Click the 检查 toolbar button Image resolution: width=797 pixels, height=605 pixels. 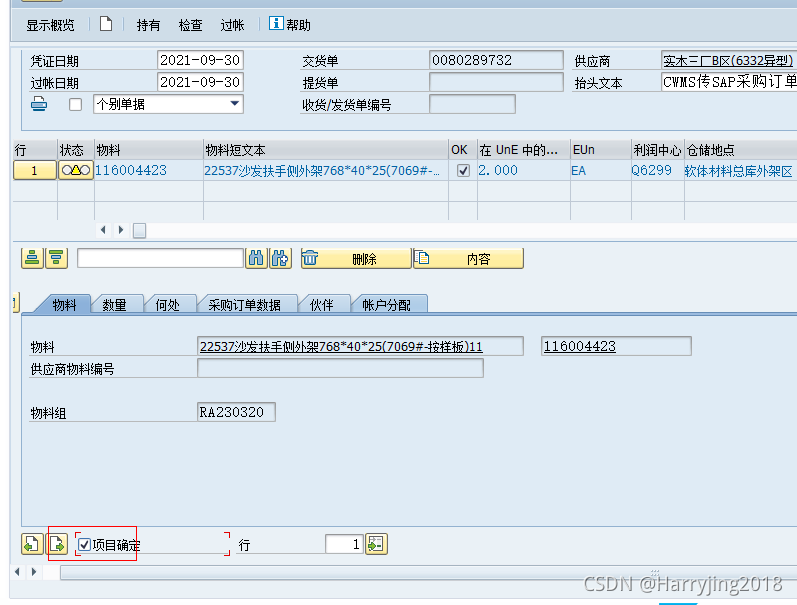pos(191,25)
